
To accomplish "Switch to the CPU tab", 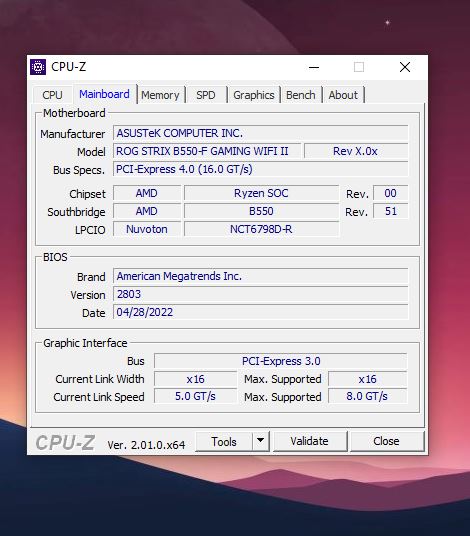I will 53,95.
